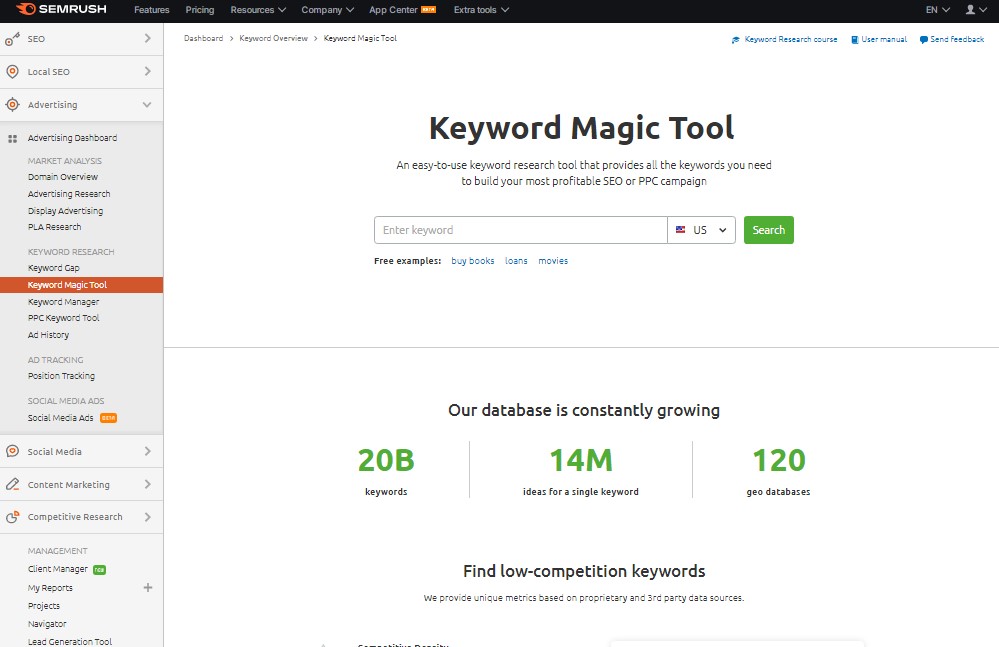Screen dimensions: 999x647
Task: Click the SEO key icon in sidebar
Action: pyautogui.click(x=12, y=39)
